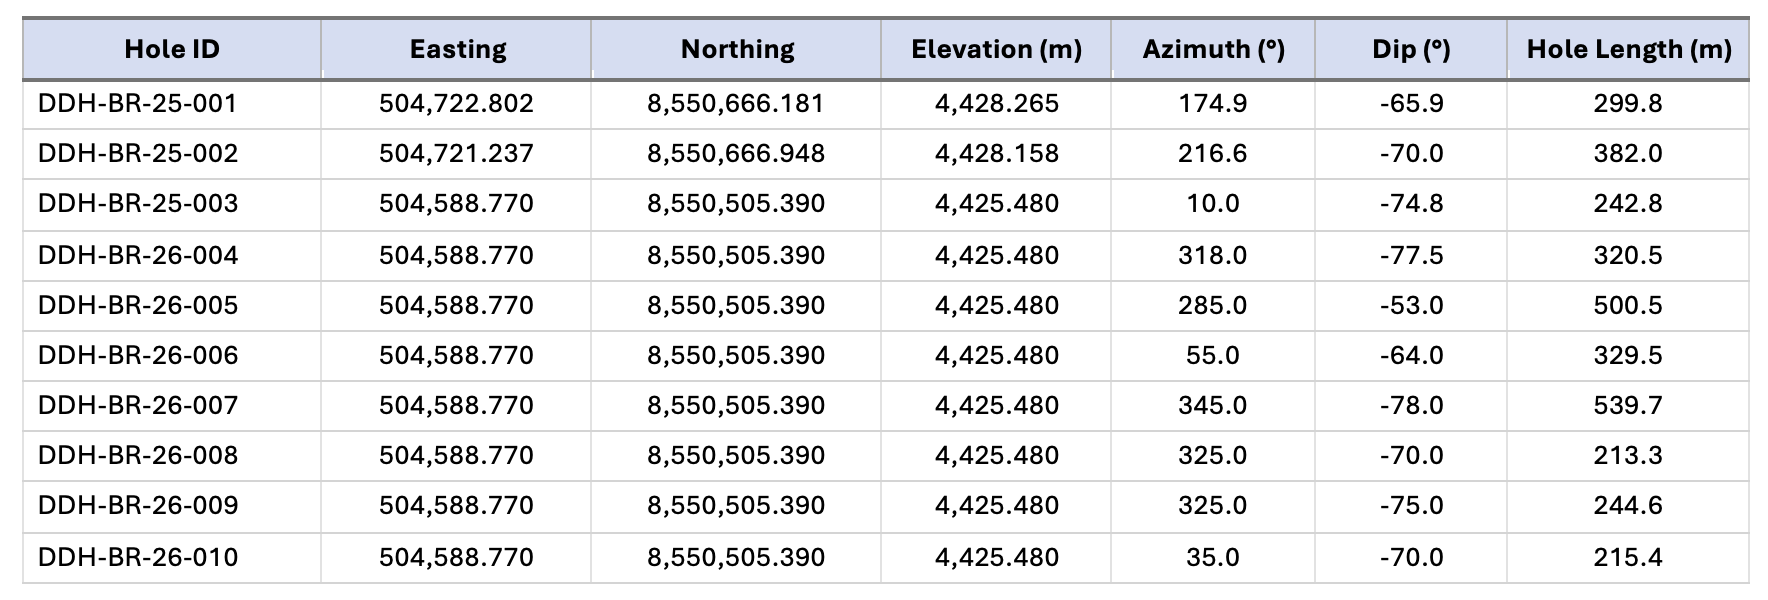The image size is (1768, 600).
Task: Select hole length value 539.7
Action: 1628,405
